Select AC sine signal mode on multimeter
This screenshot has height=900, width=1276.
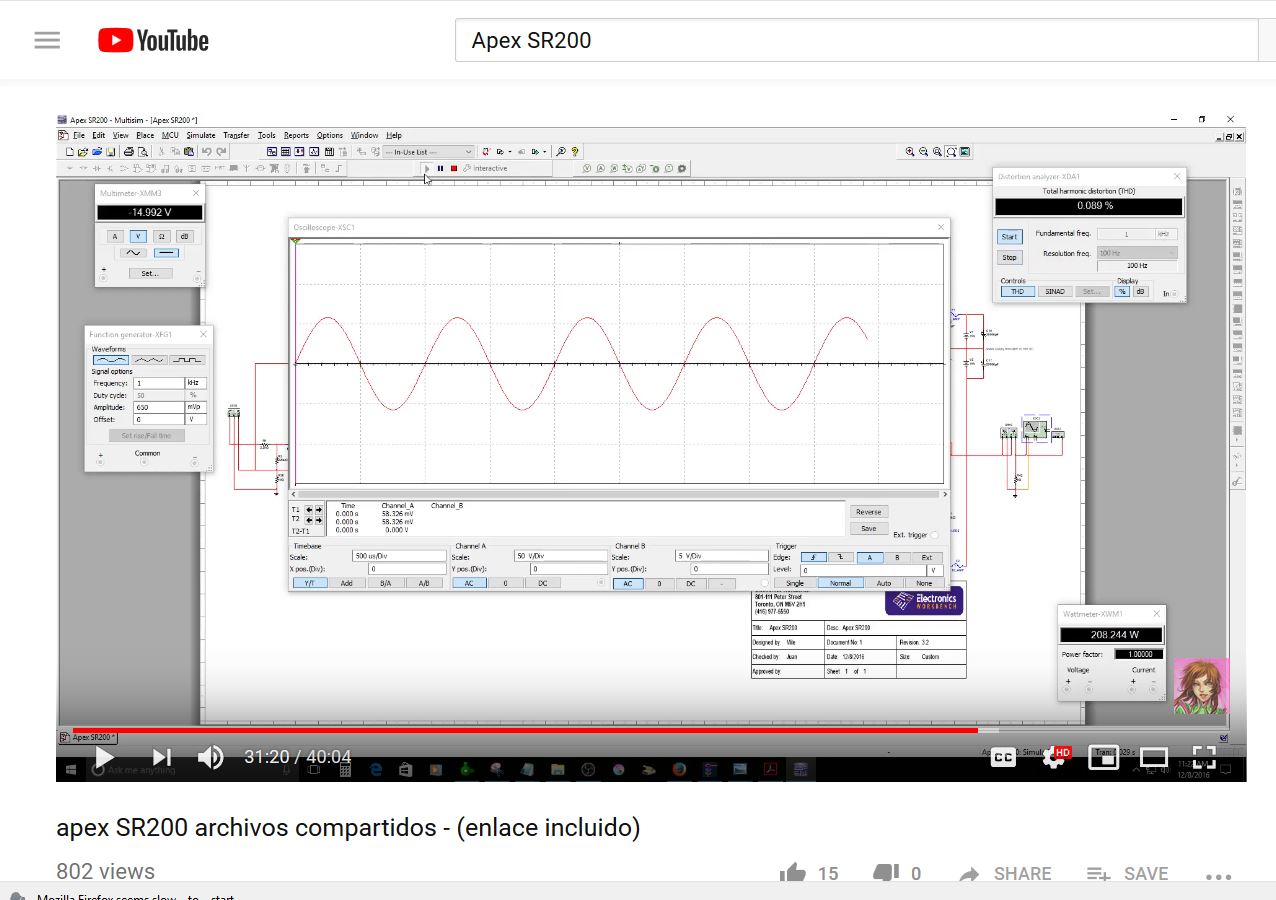(132, 253)
